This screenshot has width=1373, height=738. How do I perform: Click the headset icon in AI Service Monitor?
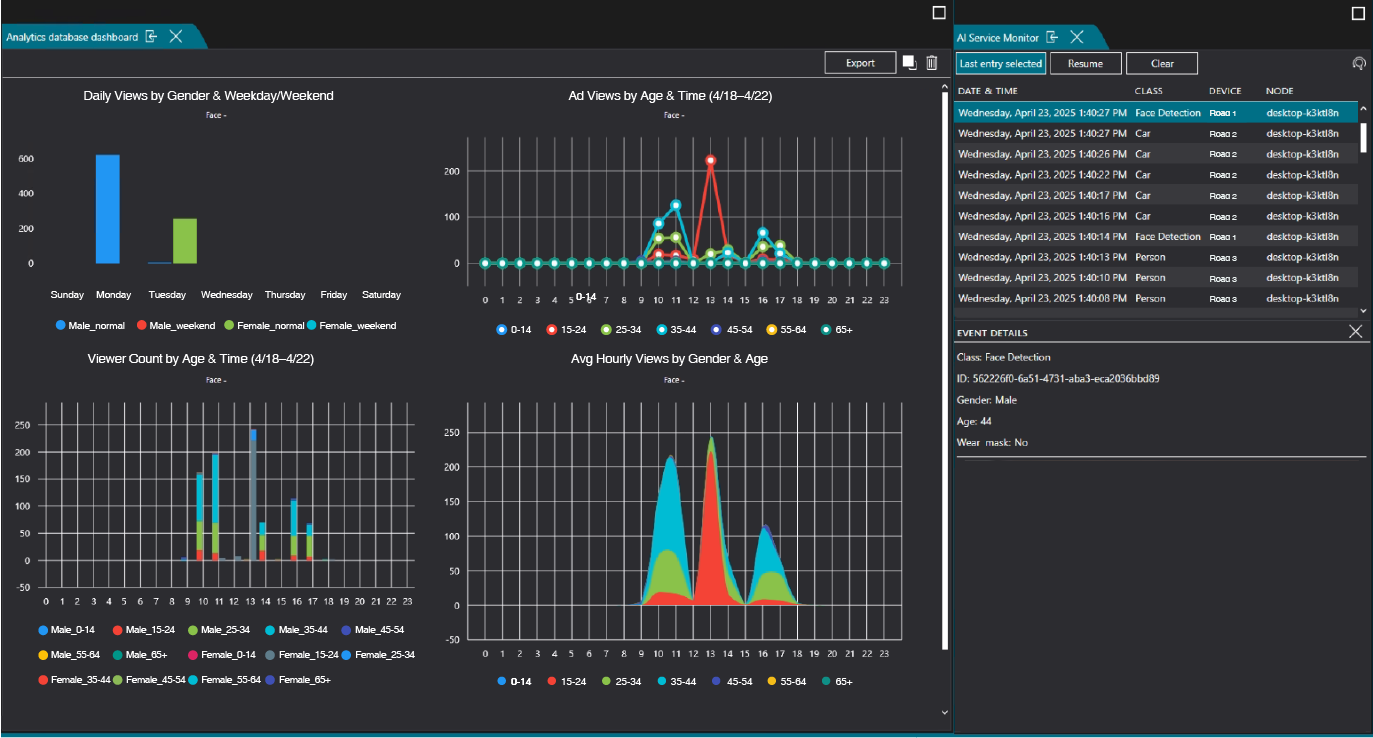1358,63
